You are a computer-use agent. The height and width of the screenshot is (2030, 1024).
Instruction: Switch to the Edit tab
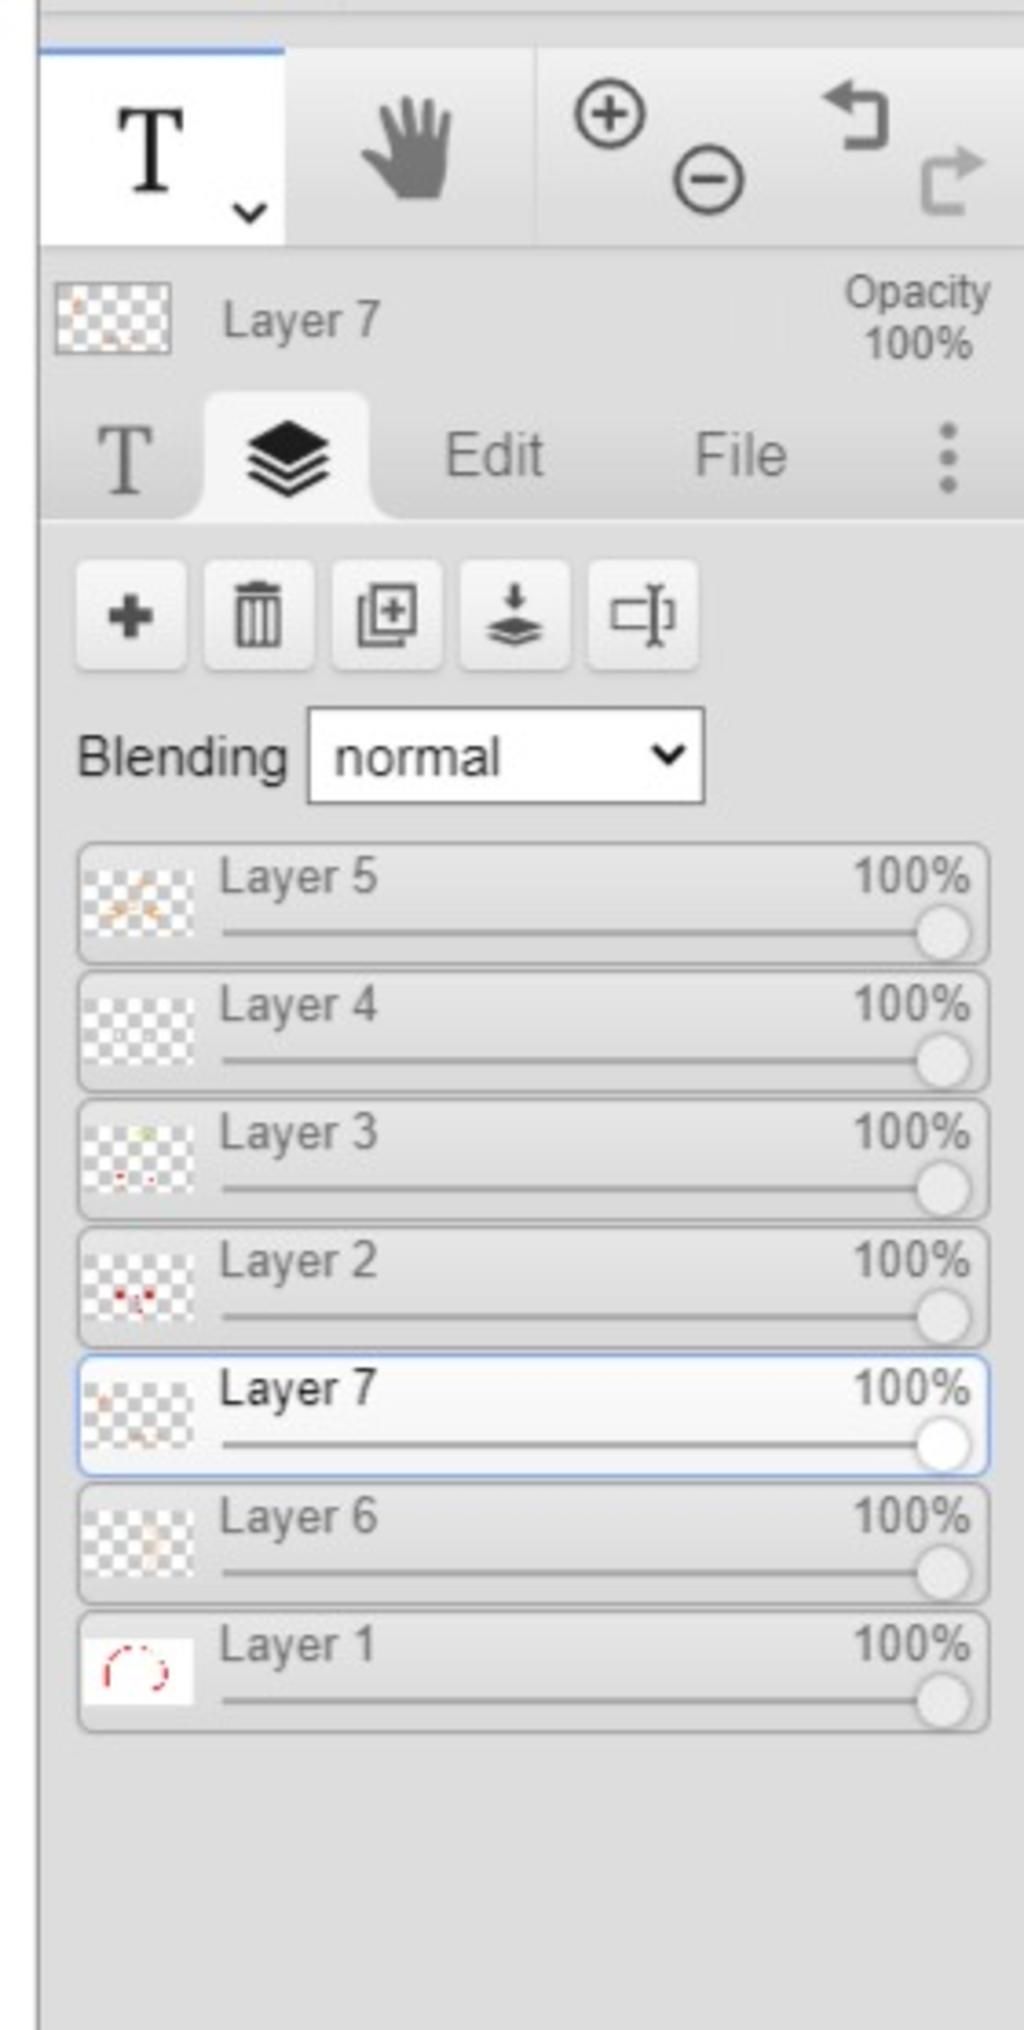494,456
